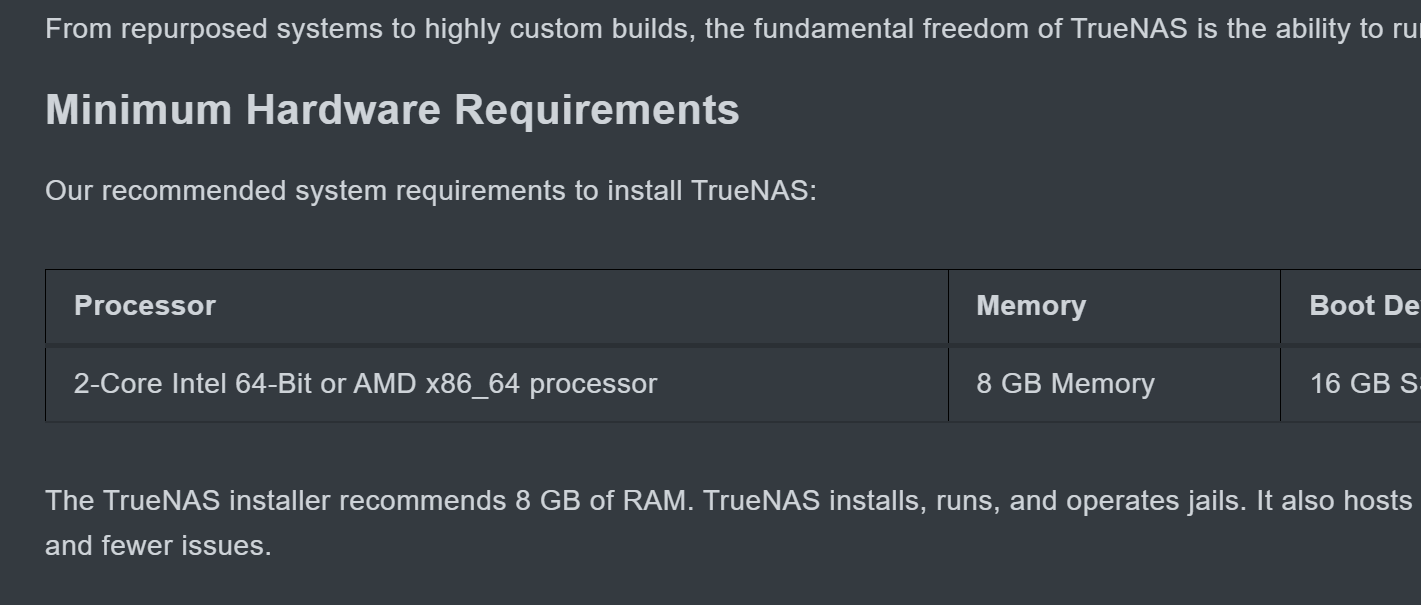The width and height of the screenshot is (1421, 605).
Task: Click the partially visible Boot Device header
Action: point(1365,306)
